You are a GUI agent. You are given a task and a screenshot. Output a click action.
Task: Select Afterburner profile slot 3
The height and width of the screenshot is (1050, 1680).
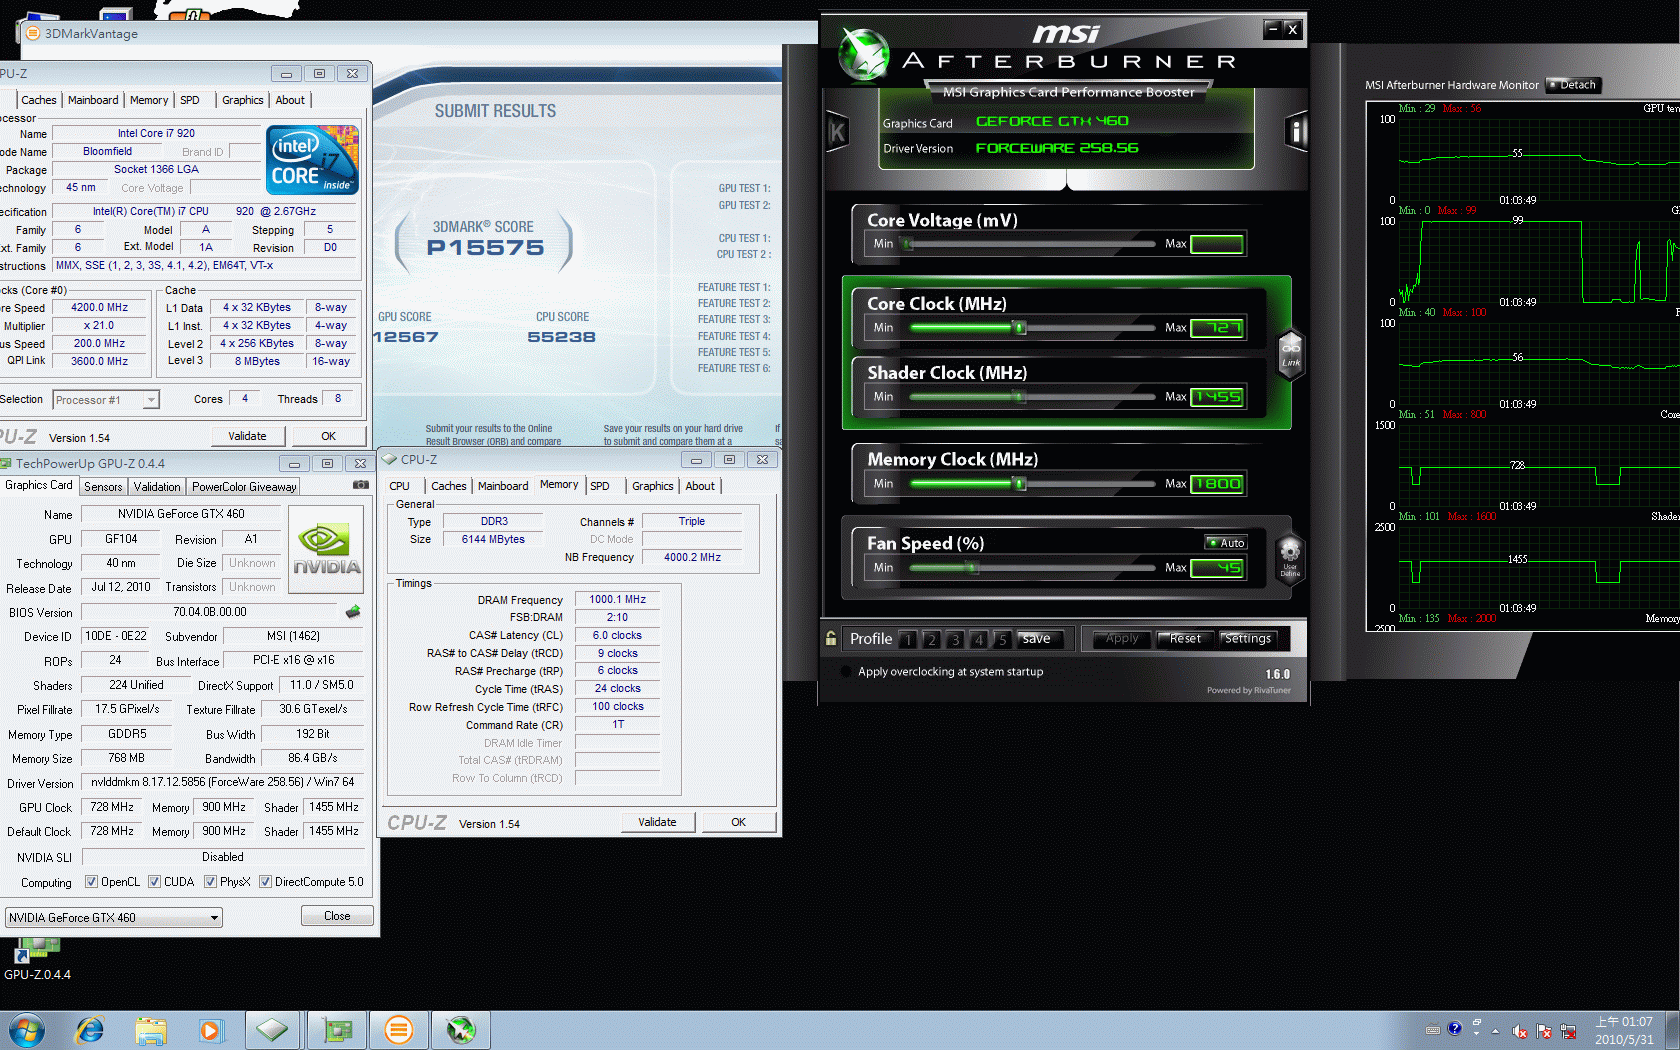[955, 640]
